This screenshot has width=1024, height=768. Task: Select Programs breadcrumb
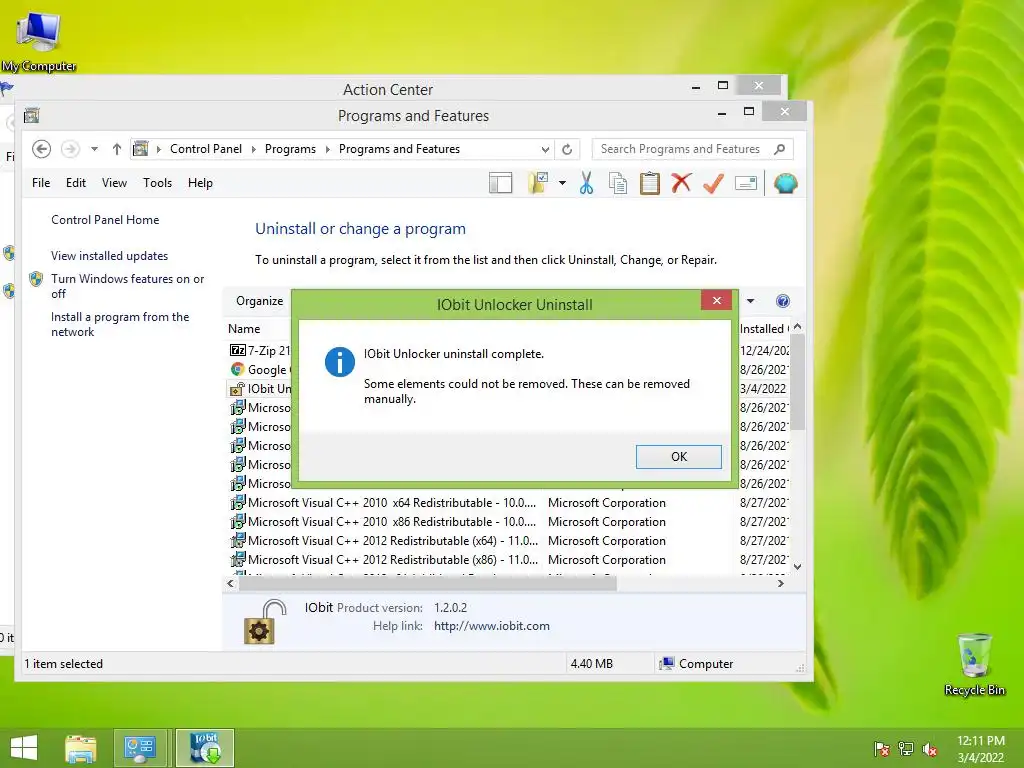click(290, 149)
